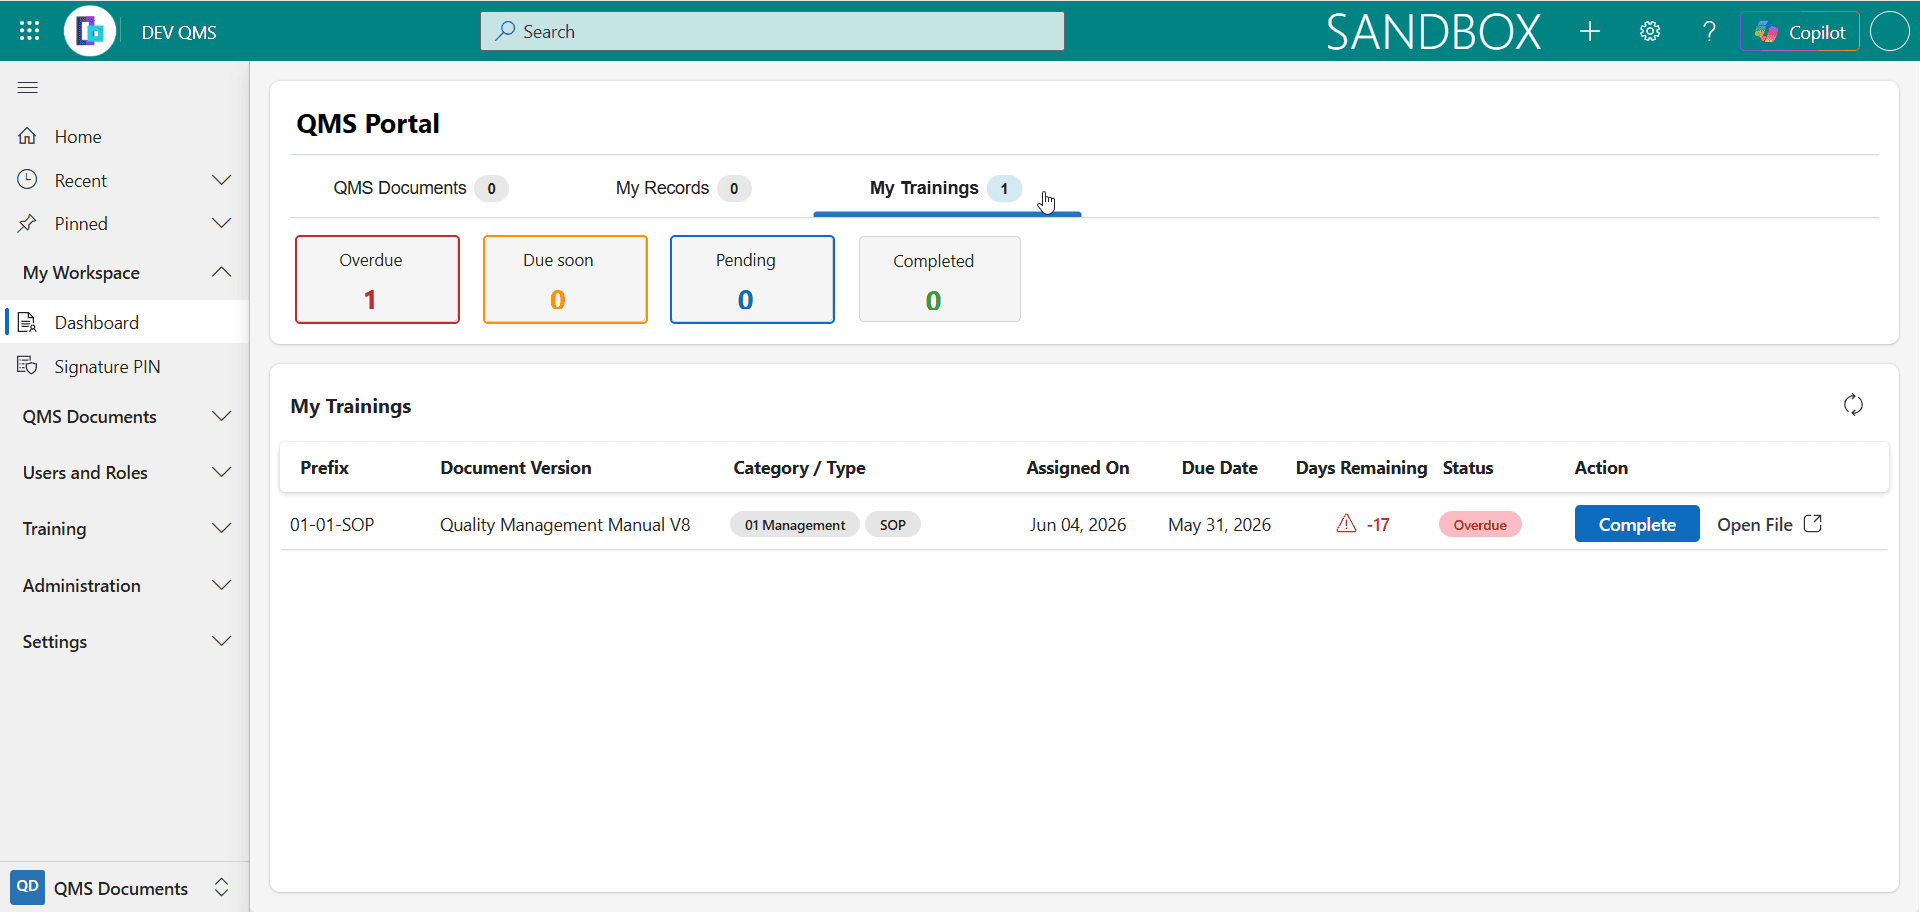Launch Copilot from the header
The width and height of the screenshot is (1920, 912).
(x=1800, y=31)
